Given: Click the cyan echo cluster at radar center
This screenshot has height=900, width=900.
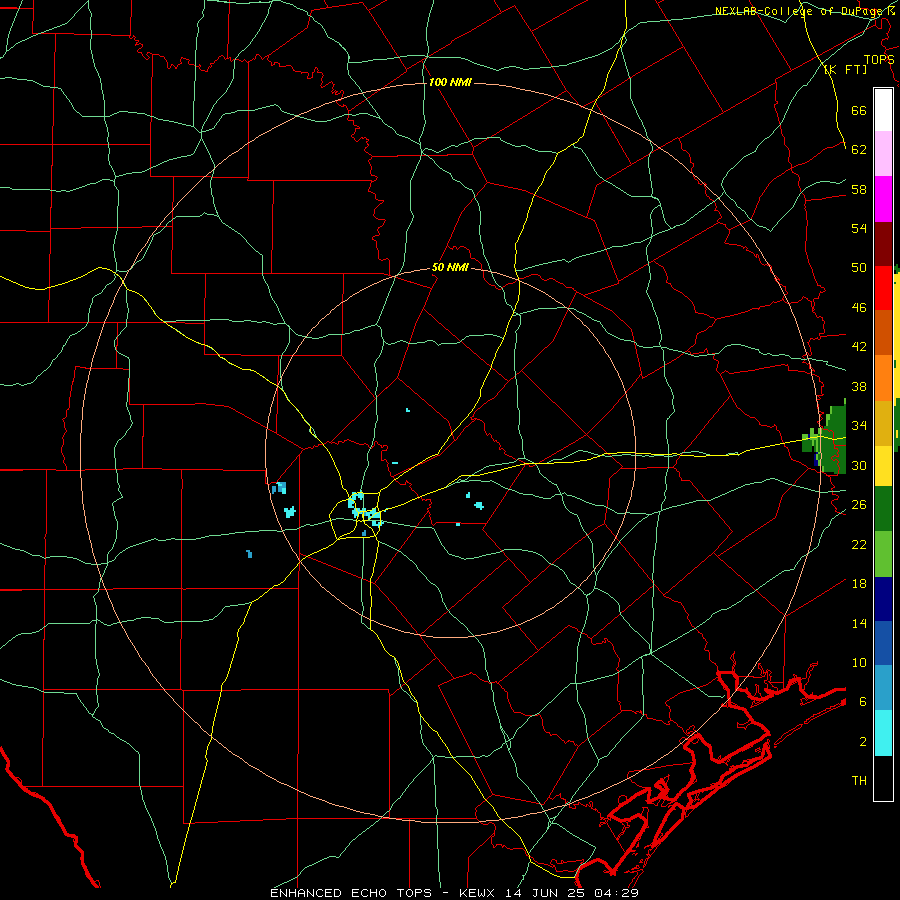Looking at the screenshot, I should [364, 509].
